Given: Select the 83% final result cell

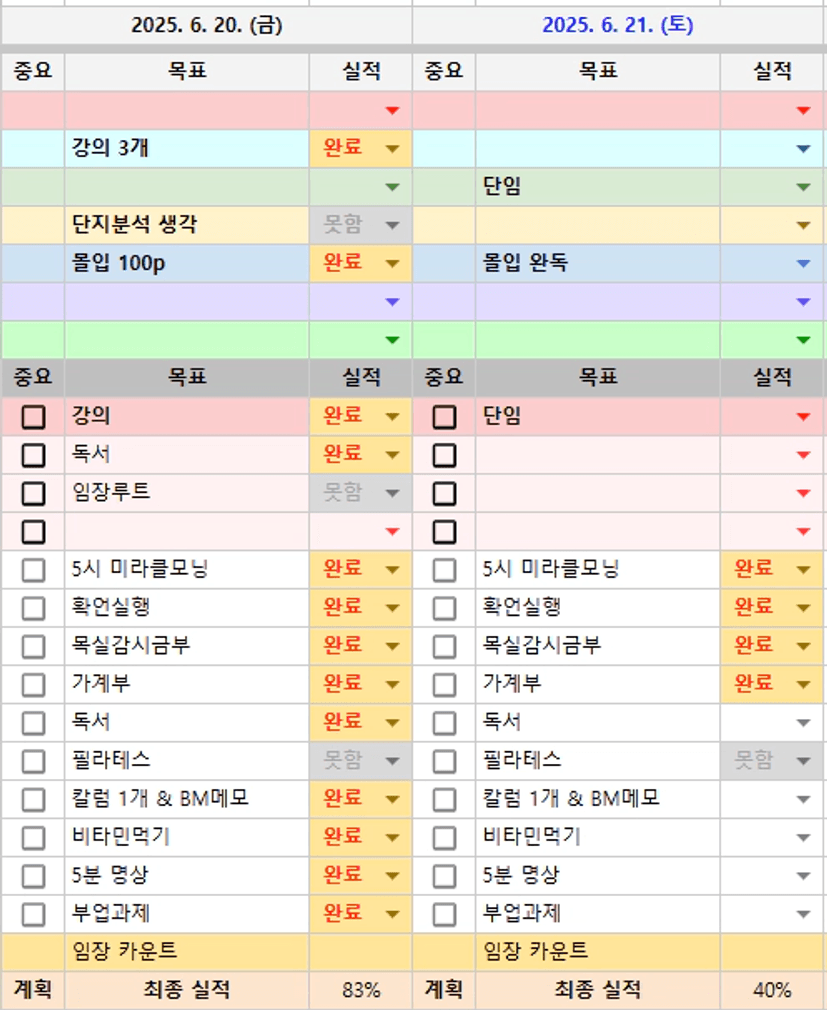Looking at the screenshot, I should [x=361, y=990].
